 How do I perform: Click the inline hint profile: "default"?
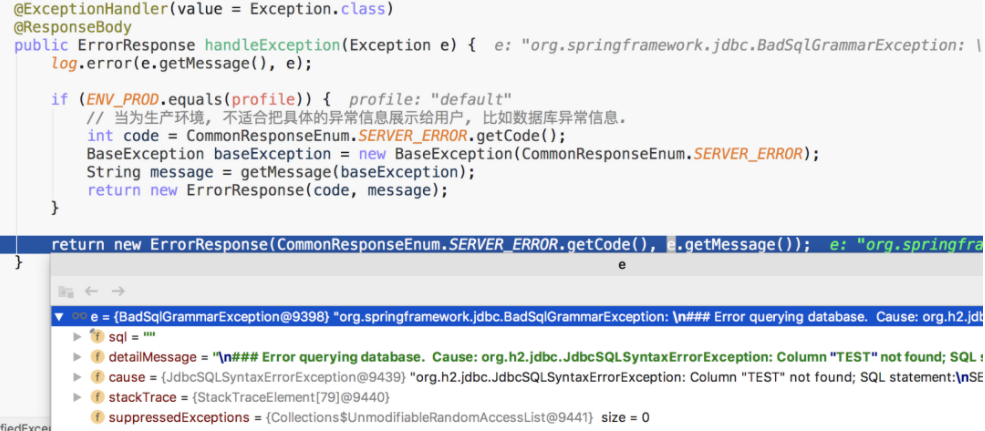[431, 100]
